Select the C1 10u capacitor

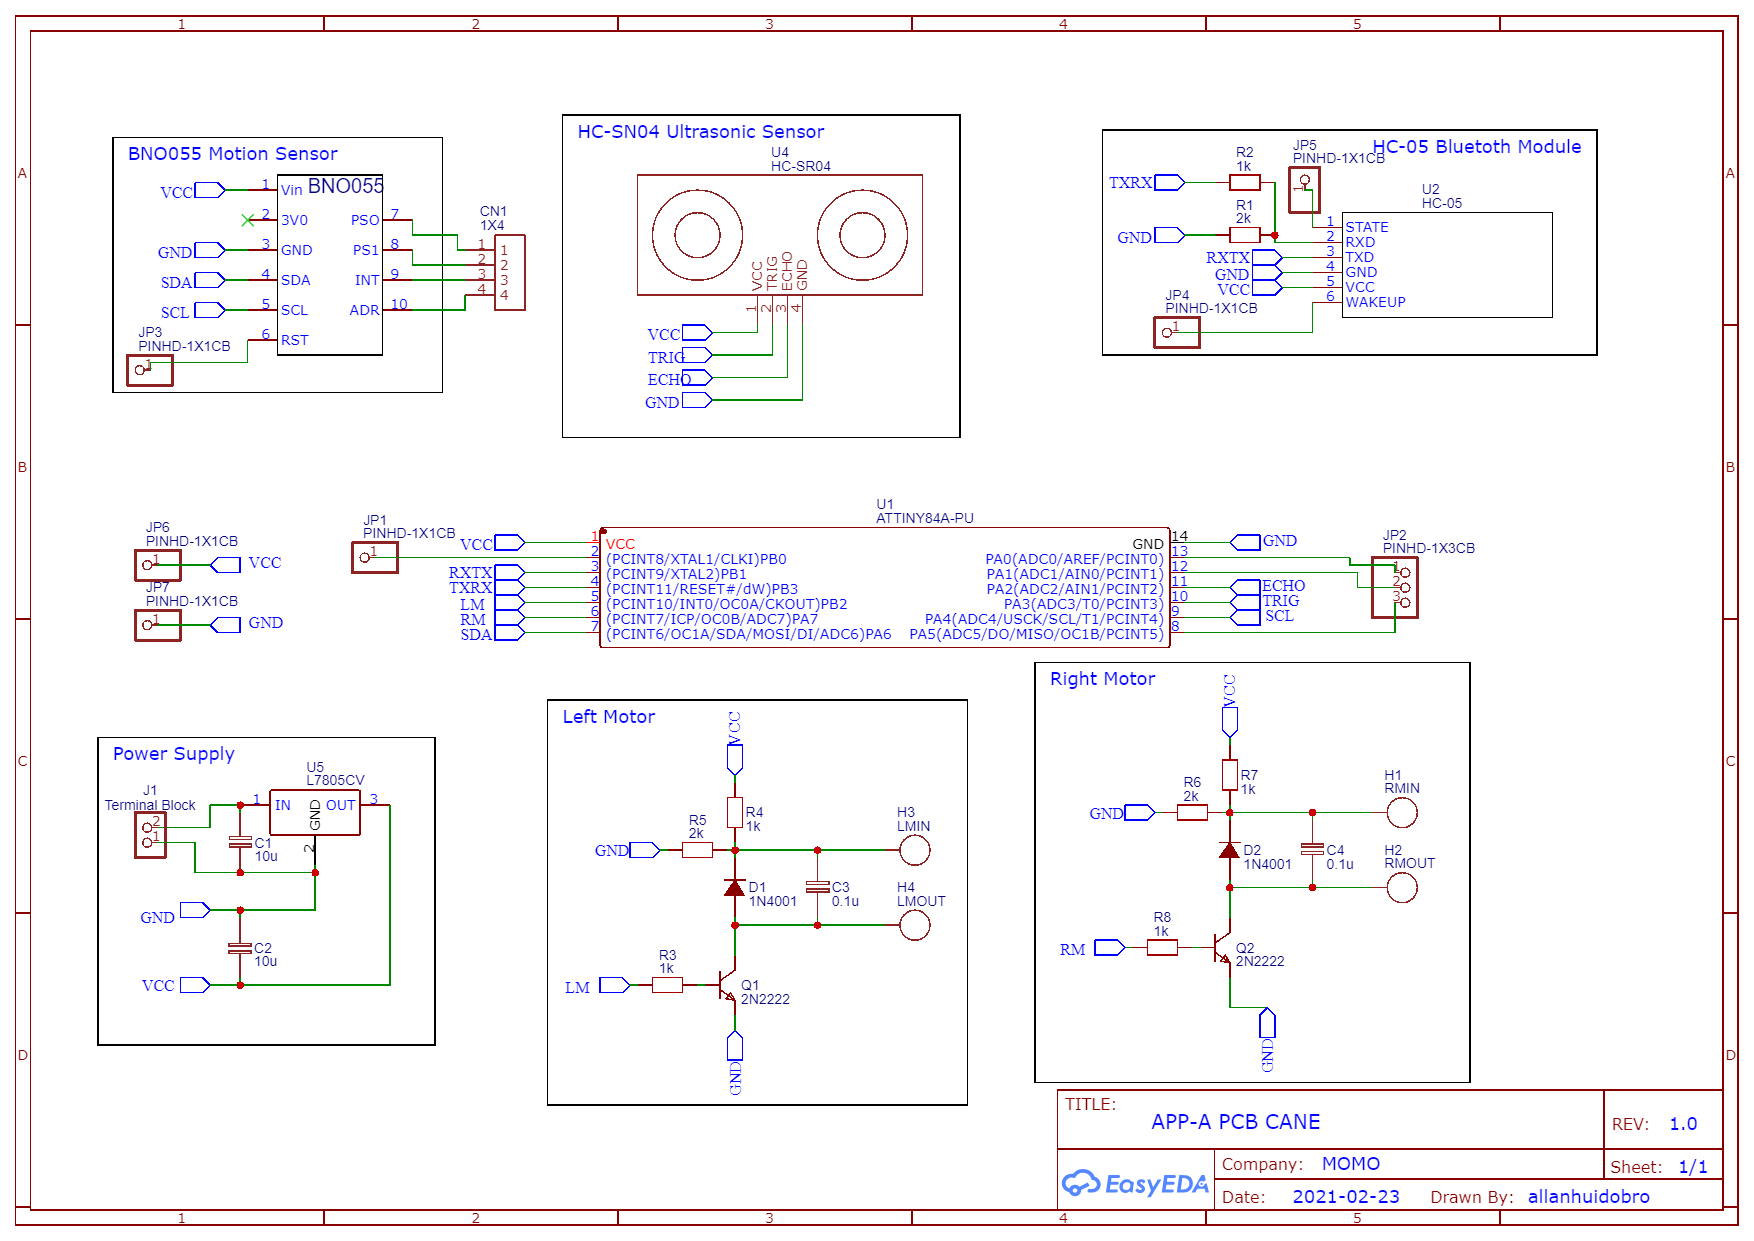[240, 842]
